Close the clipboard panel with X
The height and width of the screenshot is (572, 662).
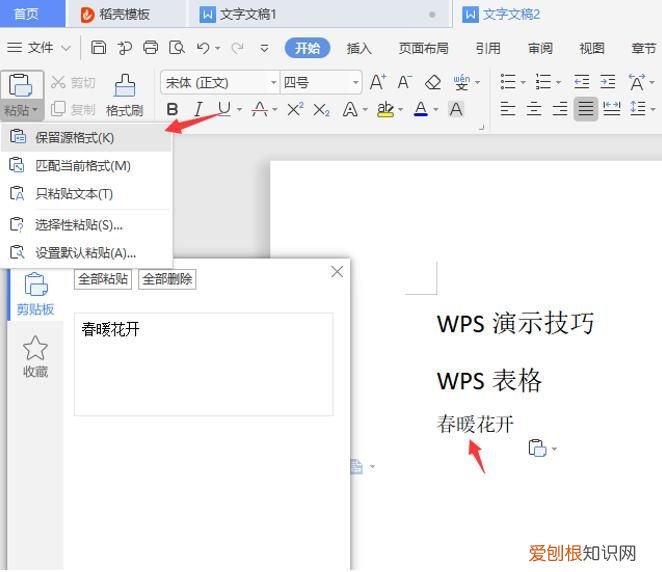point(337,272)
